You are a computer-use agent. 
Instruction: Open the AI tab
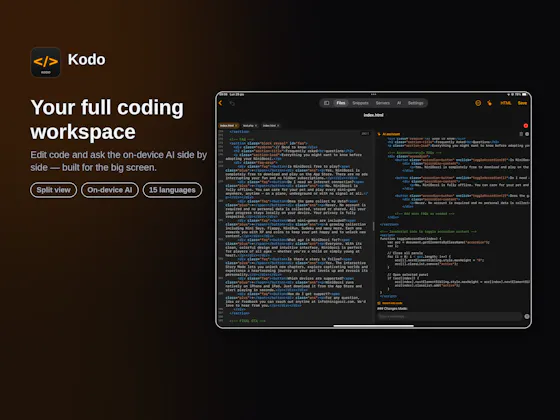pos(399,103)
